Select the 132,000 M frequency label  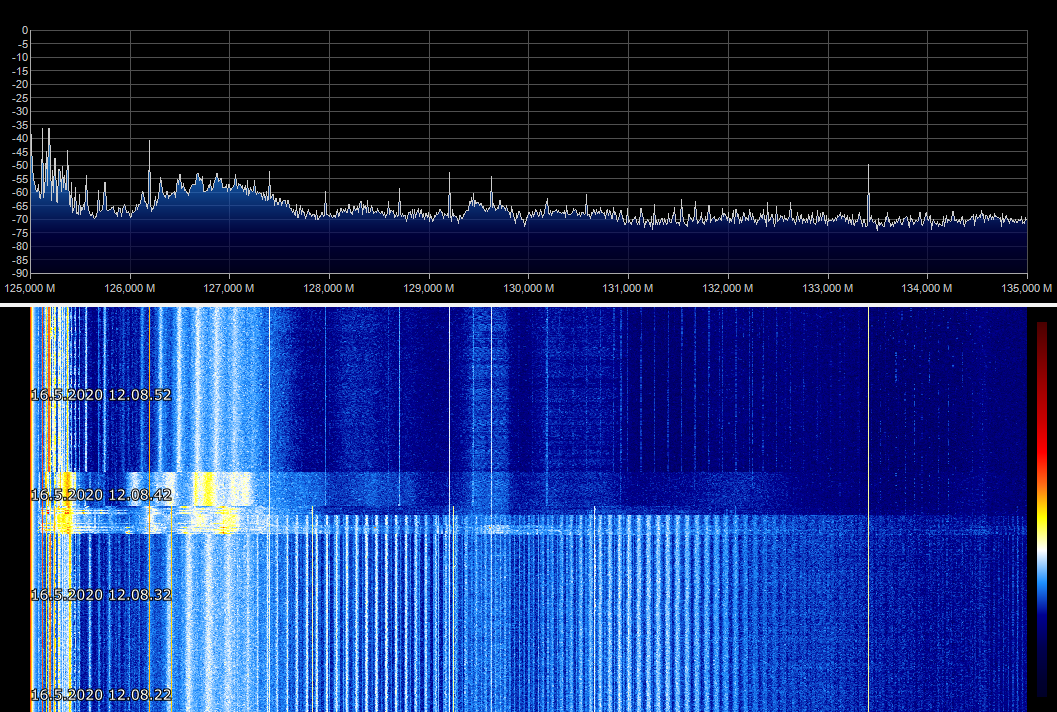coord(728,288)
